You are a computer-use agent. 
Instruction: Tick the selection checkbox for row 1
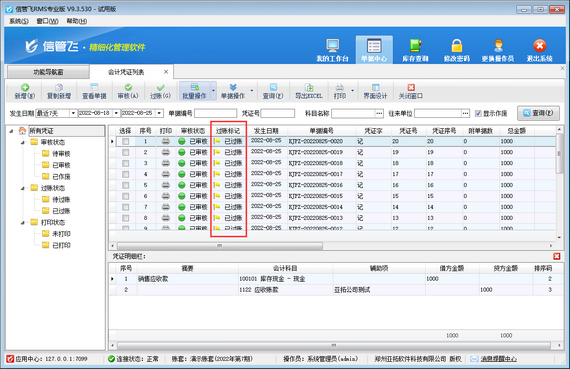point(125,141)
